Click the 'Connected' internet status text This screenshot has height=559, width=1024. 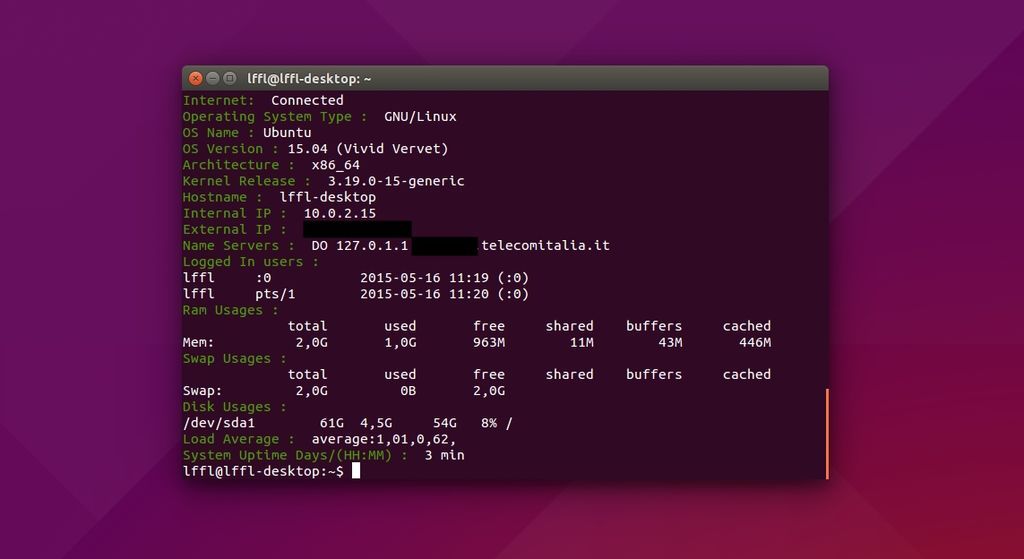(307, 100)
